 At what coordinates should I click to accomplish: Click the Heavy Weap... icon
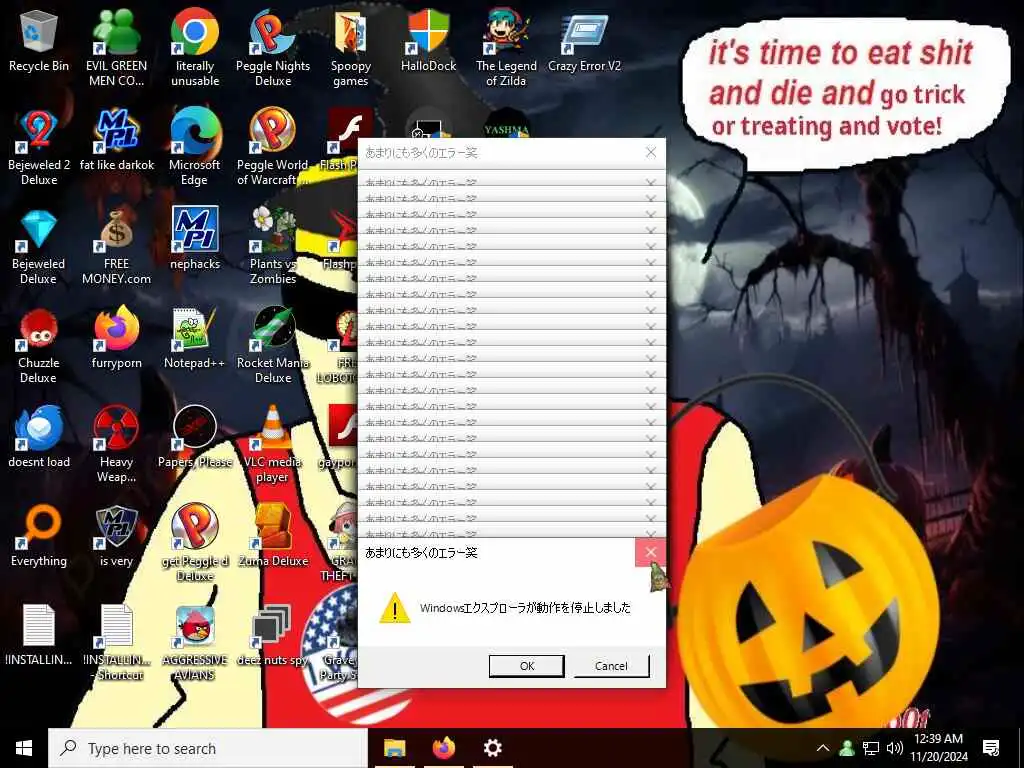pos(116,445)
